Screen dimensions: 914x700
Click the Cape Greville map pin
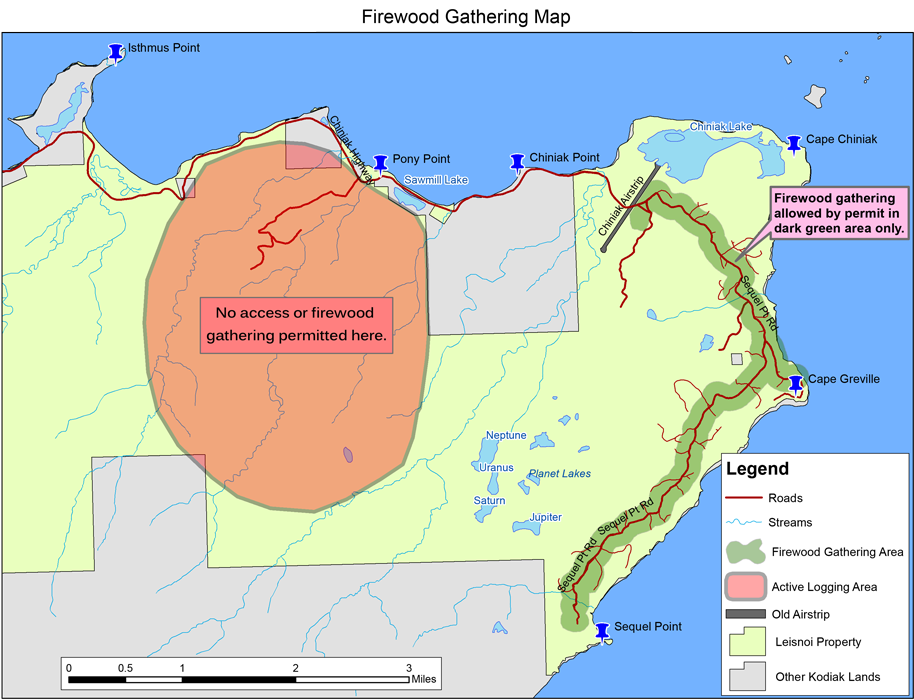pos(796,383)
